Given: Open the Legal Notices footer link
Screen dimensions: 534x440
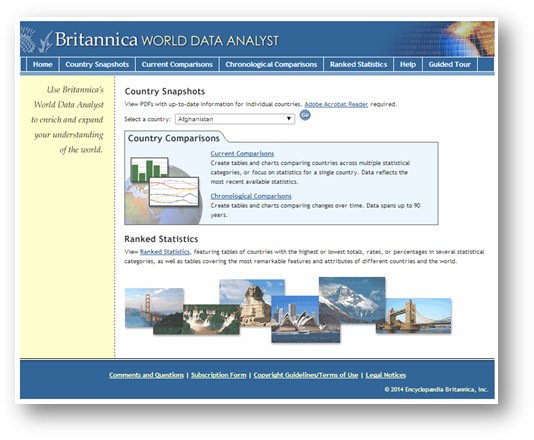Looking at the screenshot, I should pos(386,375).
